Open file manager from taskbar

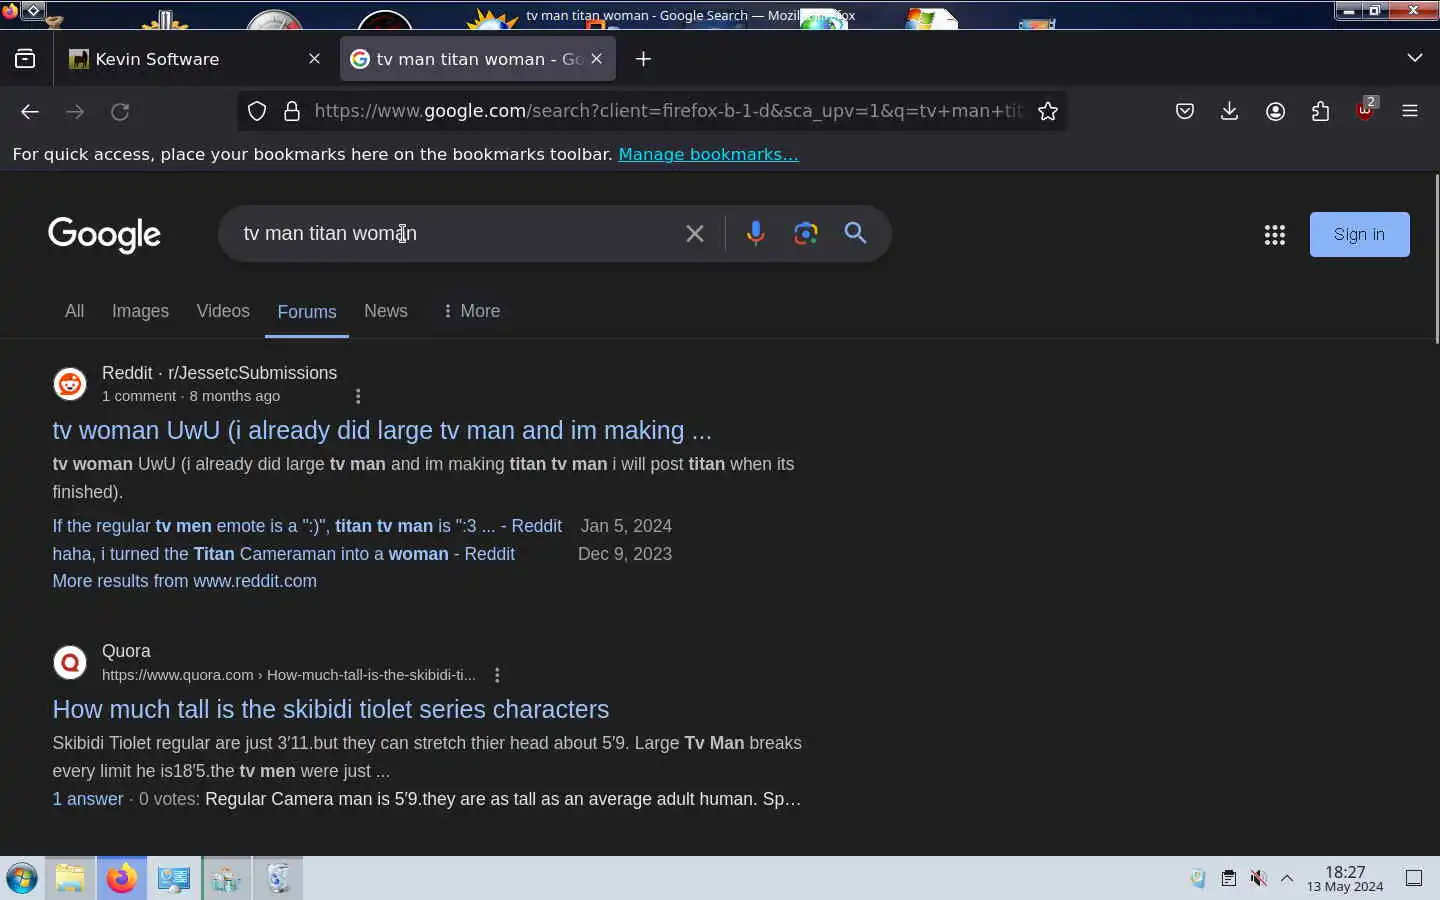coord(70,879)
